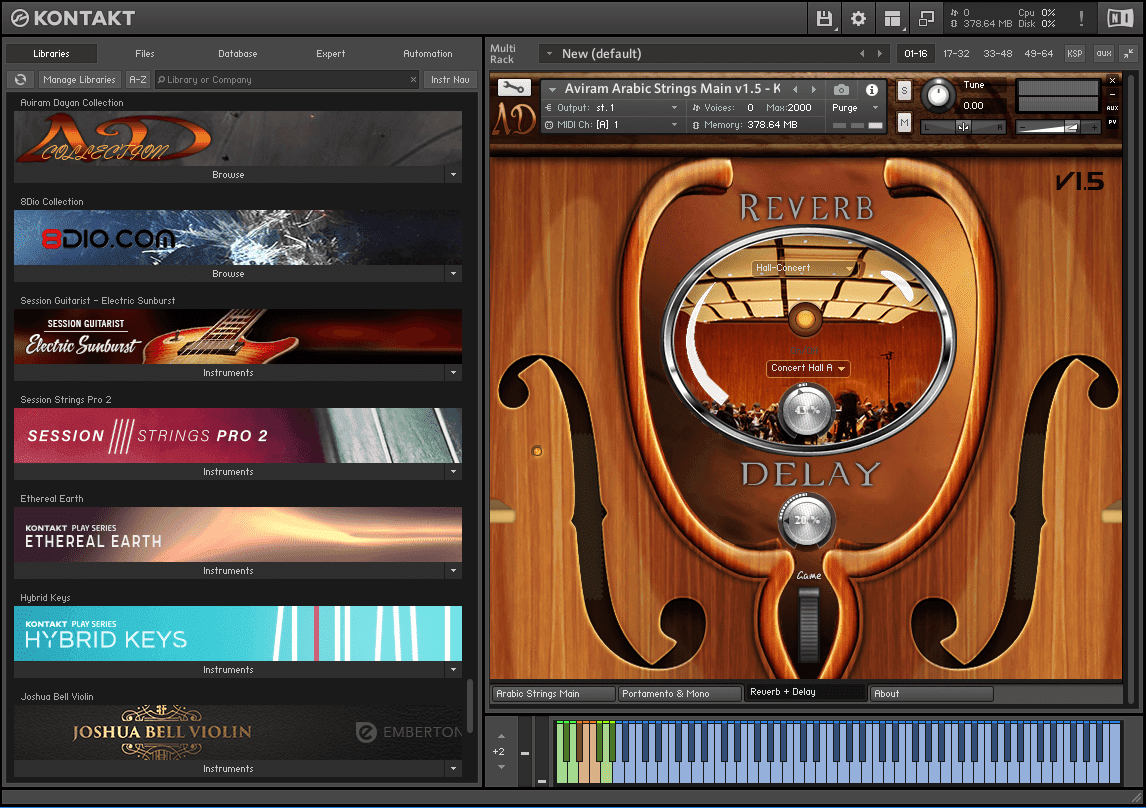Expand 8Dio Collection options arrow

coord(454,273)
